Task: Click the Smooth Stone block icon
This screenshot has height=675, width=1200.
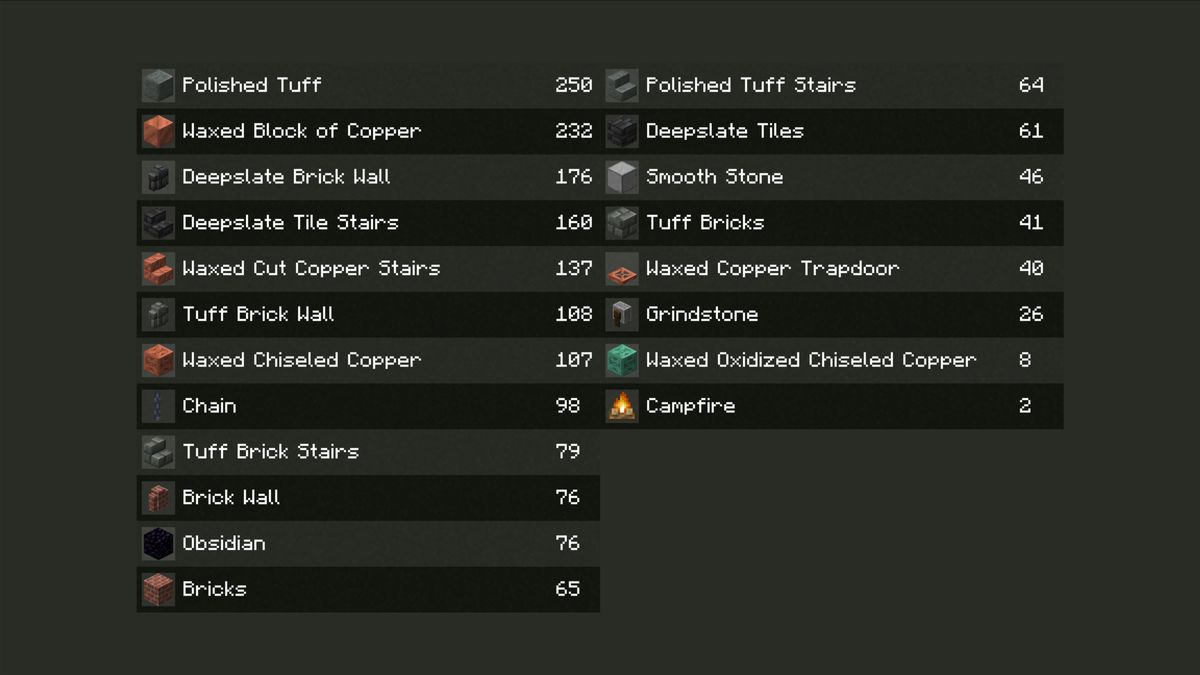Action: point(622,177)
